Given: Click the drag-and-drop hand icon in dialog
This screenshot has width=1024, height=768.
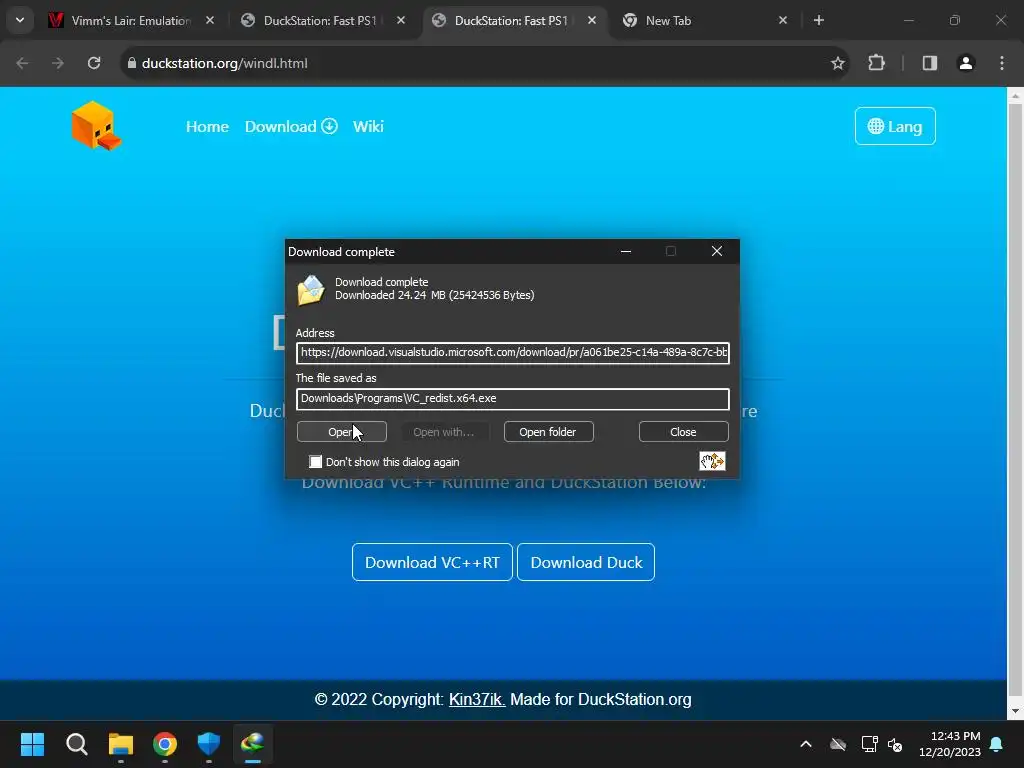Looking at the screenshot, I should click(712, 461).
